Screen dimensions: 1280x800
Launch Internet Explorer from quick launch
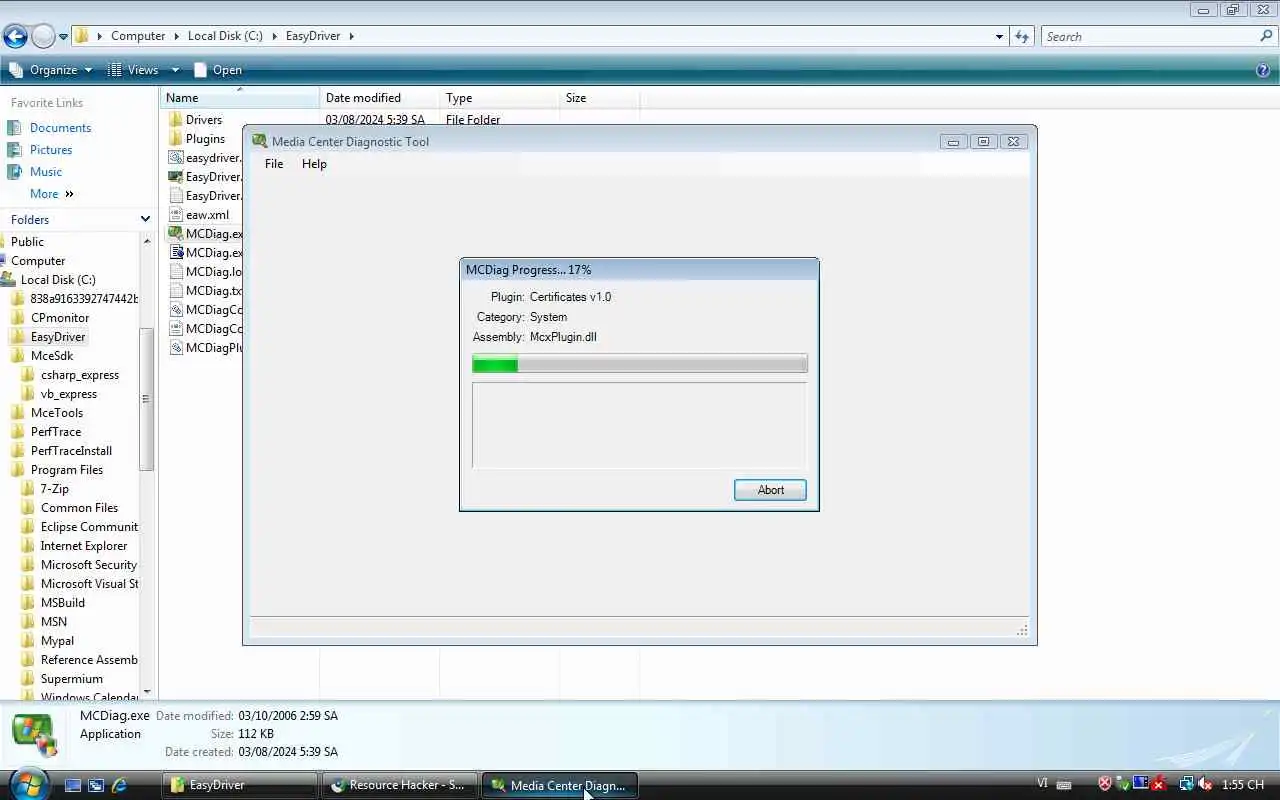point(119,785)
